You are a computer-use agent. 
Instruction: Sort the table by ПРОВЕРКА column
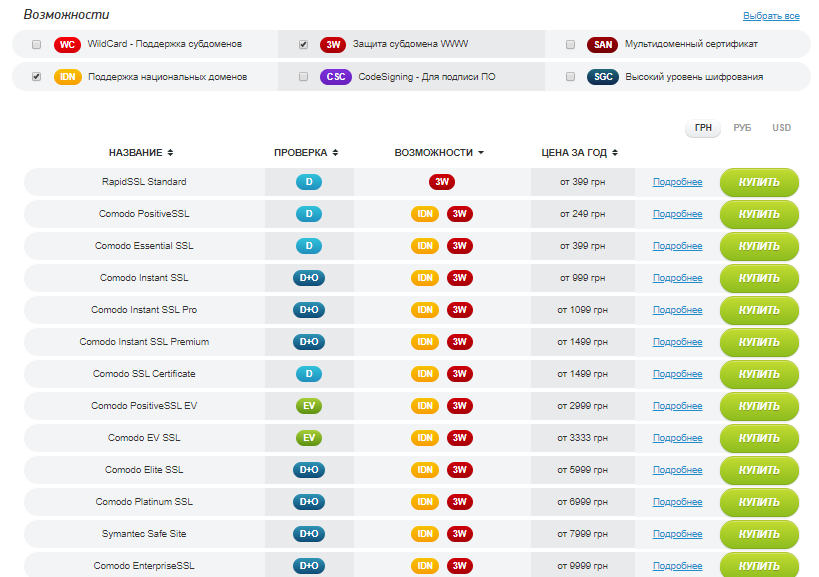[x=306, y=152]
